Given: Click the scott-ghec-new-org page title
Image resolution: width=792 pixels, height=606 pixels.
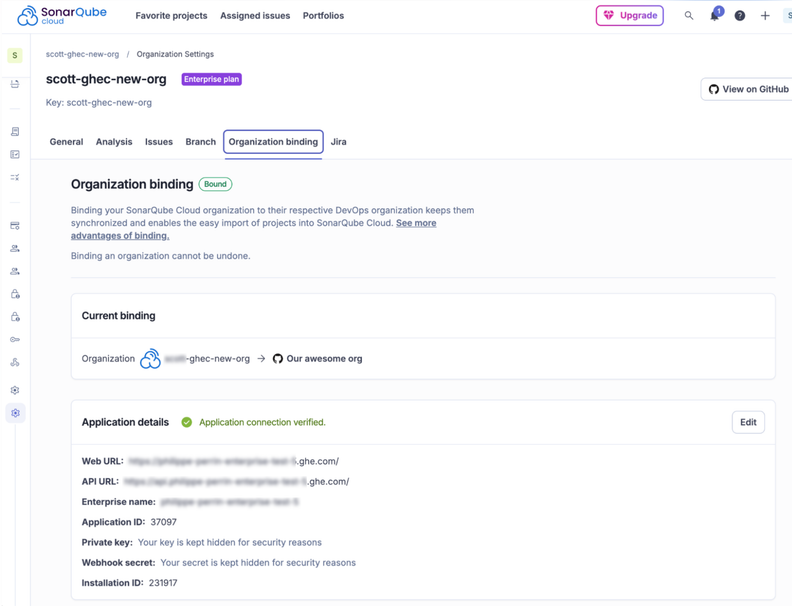Looking at the screenshot, I should click(106, 79).
